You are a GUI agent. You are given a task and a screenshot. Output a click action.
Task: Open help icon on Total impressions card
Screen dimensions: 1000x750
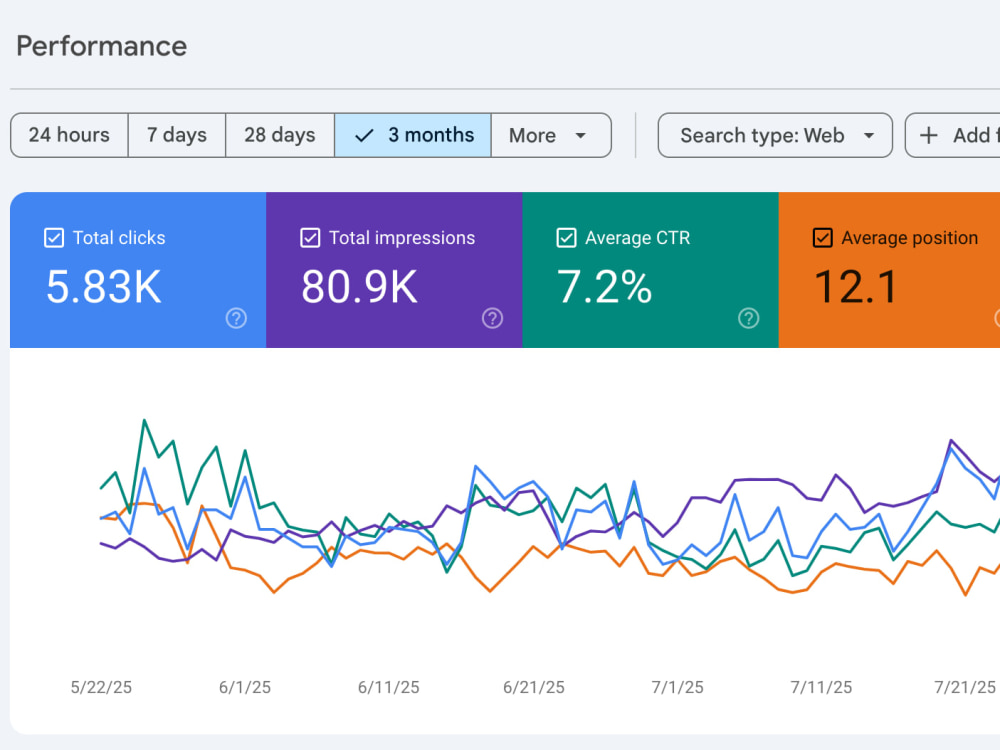click(x=492, y=318)
